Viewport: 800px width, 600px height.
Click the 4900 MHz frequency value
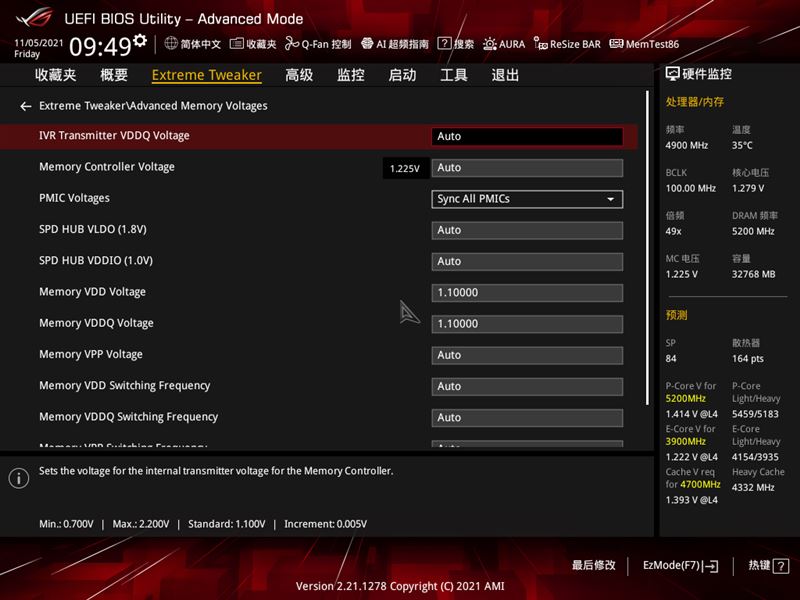(x=686, y=145)
